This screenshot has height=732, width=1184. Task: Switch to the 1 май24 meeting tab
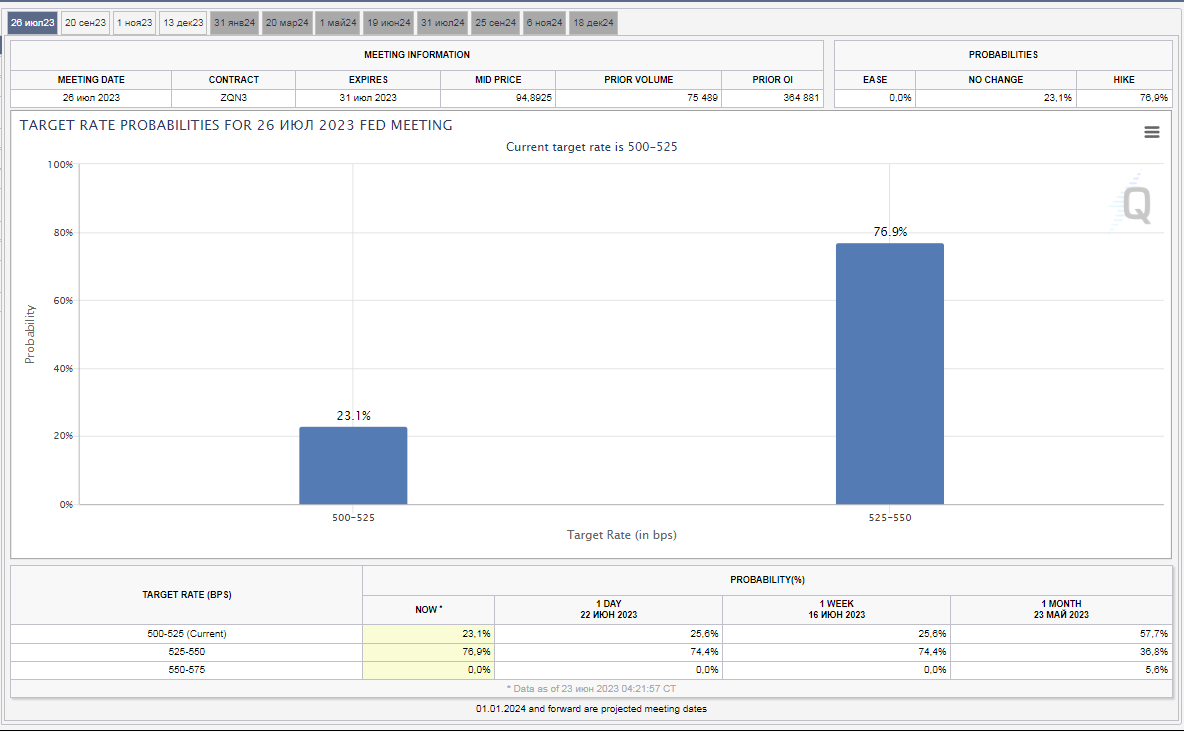click(x=338, y=22)
